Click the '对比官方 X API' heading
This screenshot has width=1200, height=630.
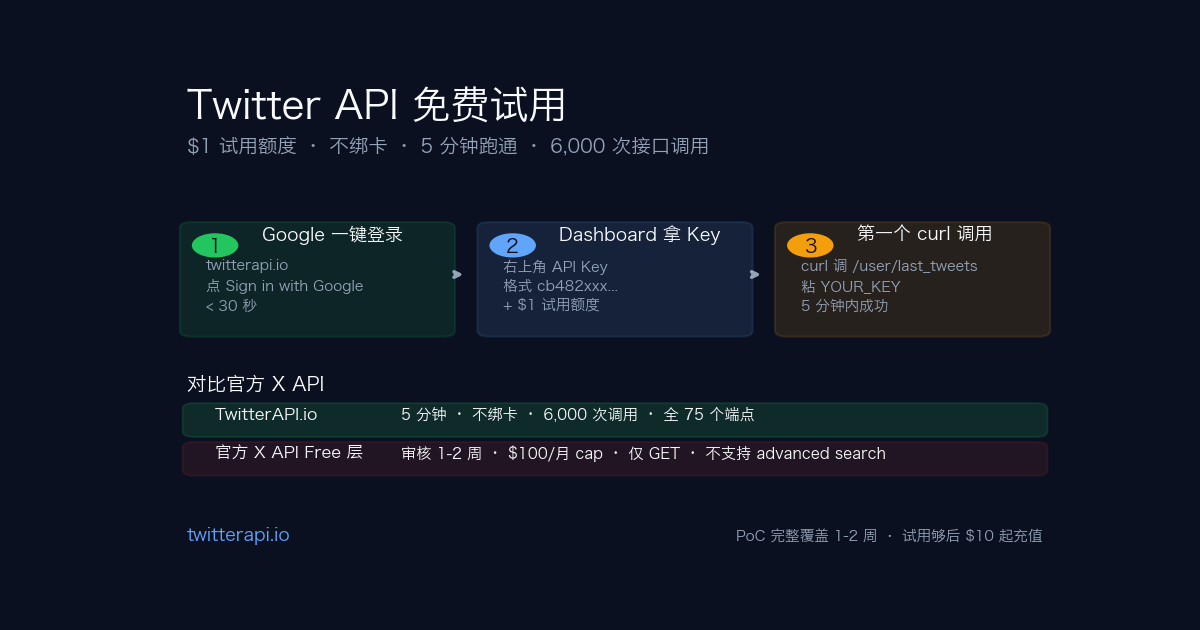click(x=256, y=384)
